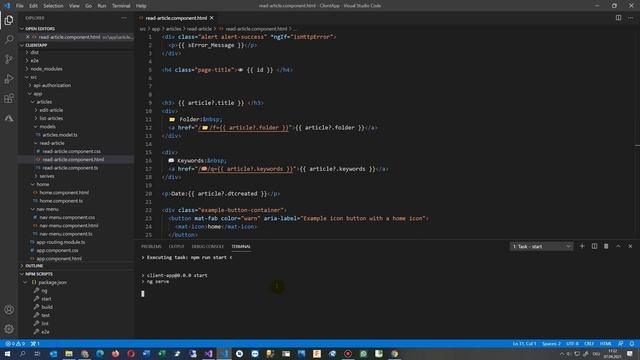Change indentation via Spaces: 2 status item
This screenshot has width=640, height=360.
(x=551, y=344)
